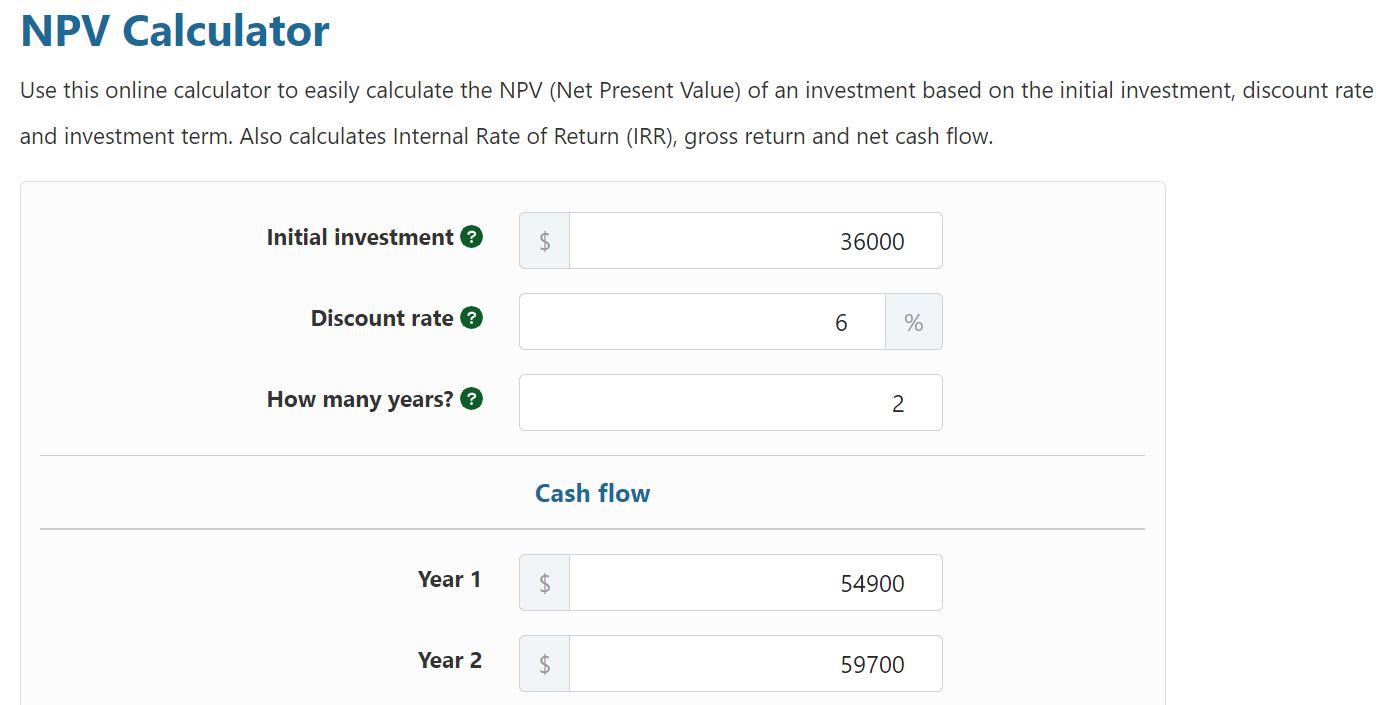The width and height of the screenshot is (1397, 705).
Task: Open the Discount rate help tooltip
Action: [471, 318]
